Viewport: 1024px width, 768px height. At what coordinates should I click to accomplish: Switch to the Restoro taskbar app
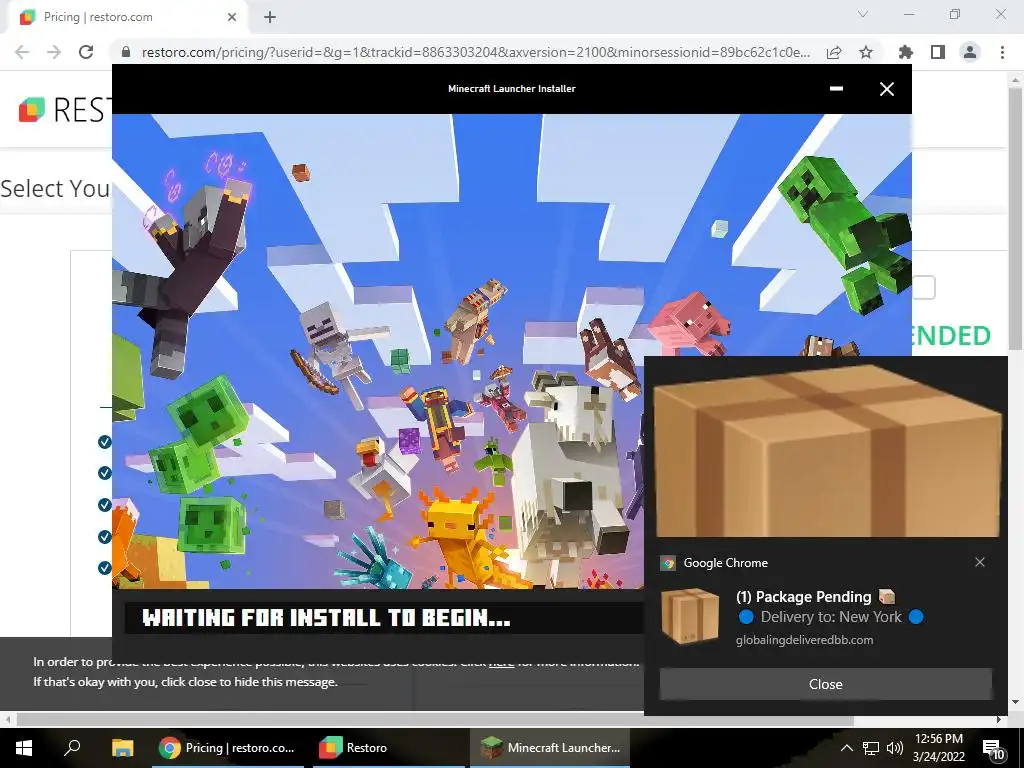pyautogui.click(x=387, y=748)
